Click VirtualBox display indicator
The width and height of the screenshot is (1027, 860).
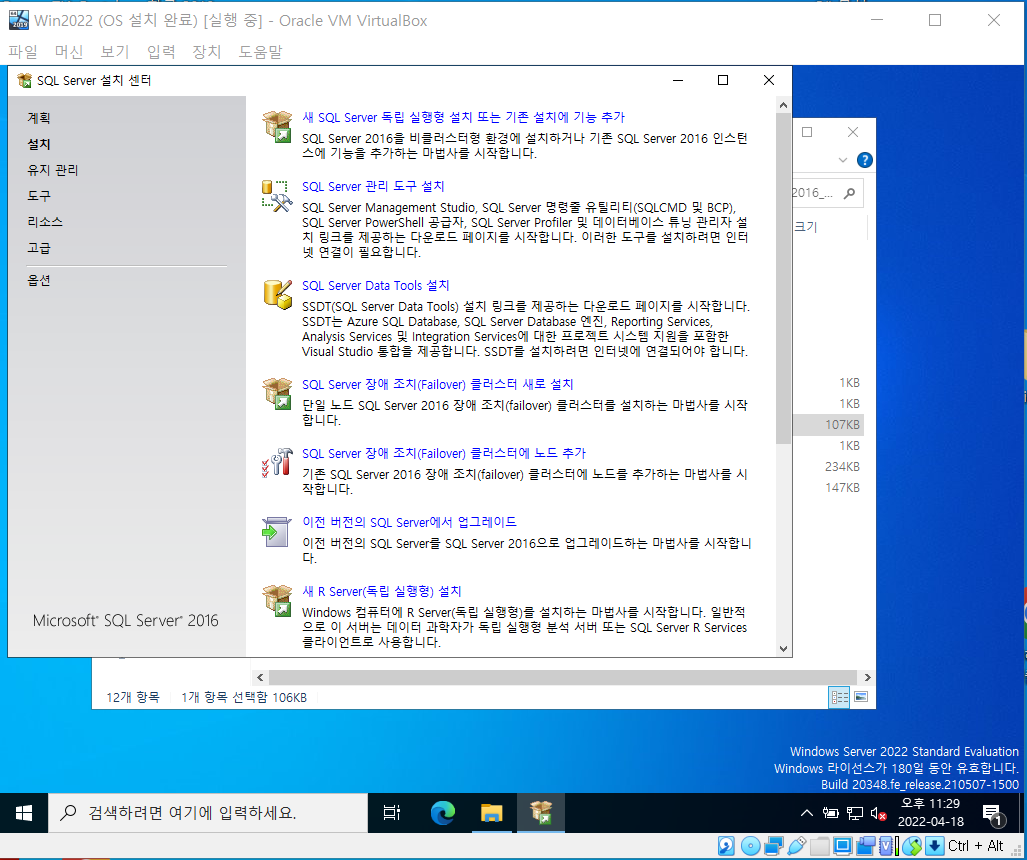(842, 846)
